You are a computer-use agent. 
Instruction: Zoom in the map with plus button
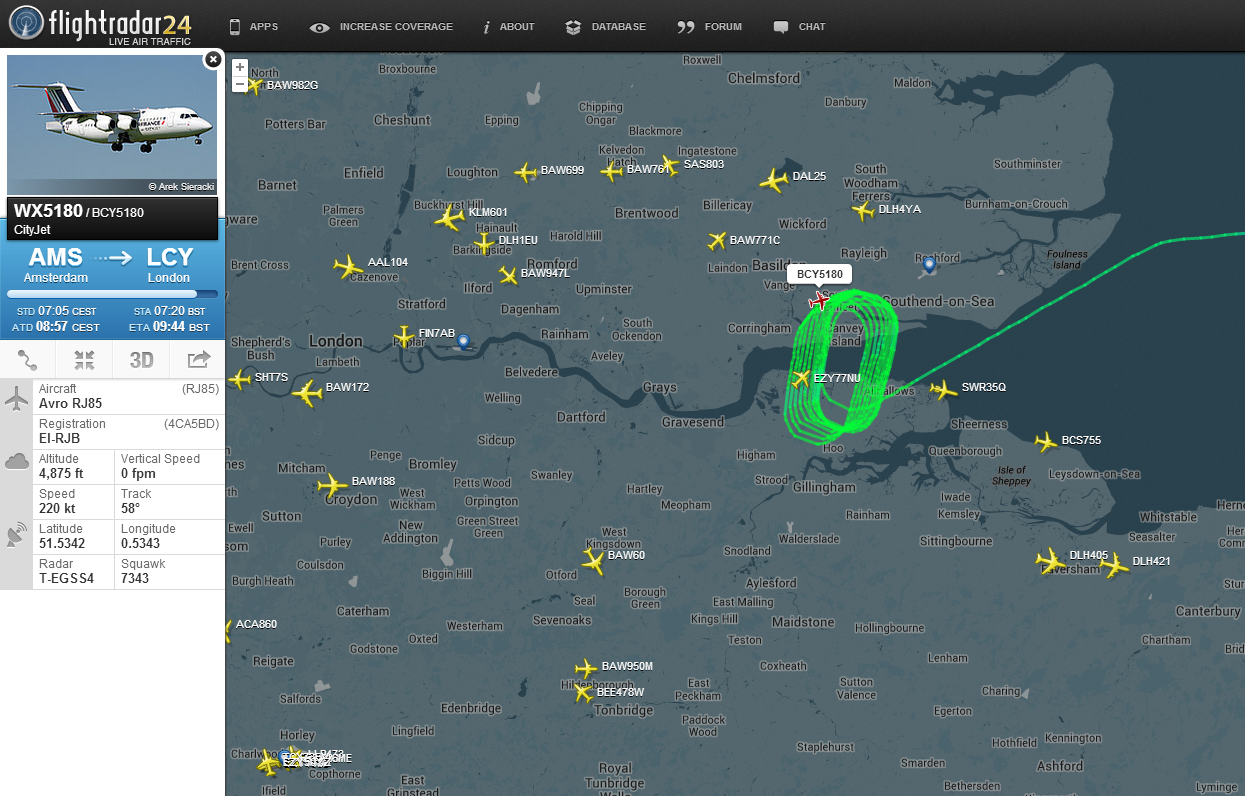[240, 67]
